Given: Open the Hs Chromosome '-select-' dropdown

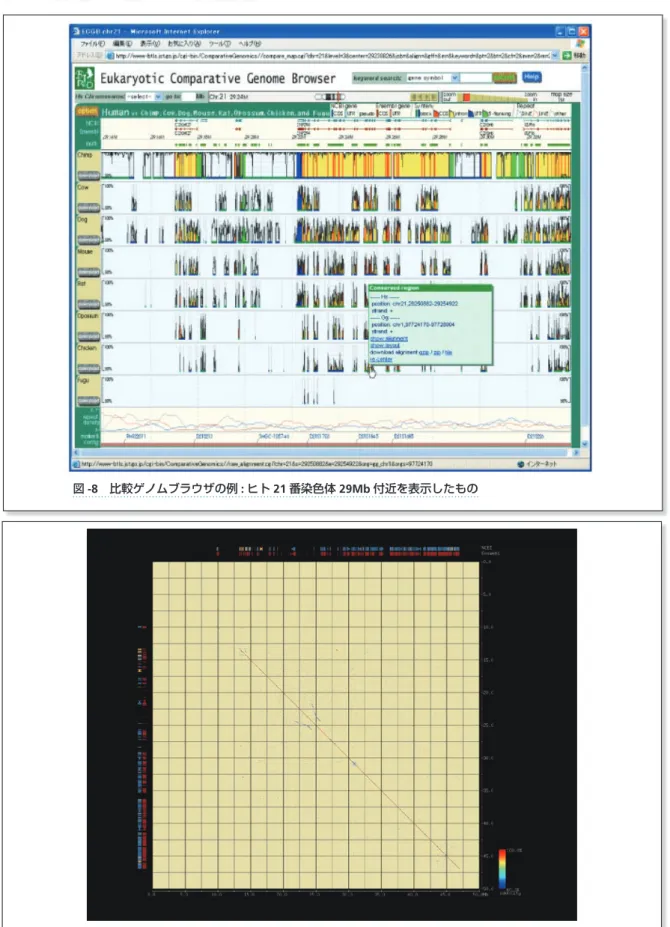Looking at the screenshot, I should (143, 96).
